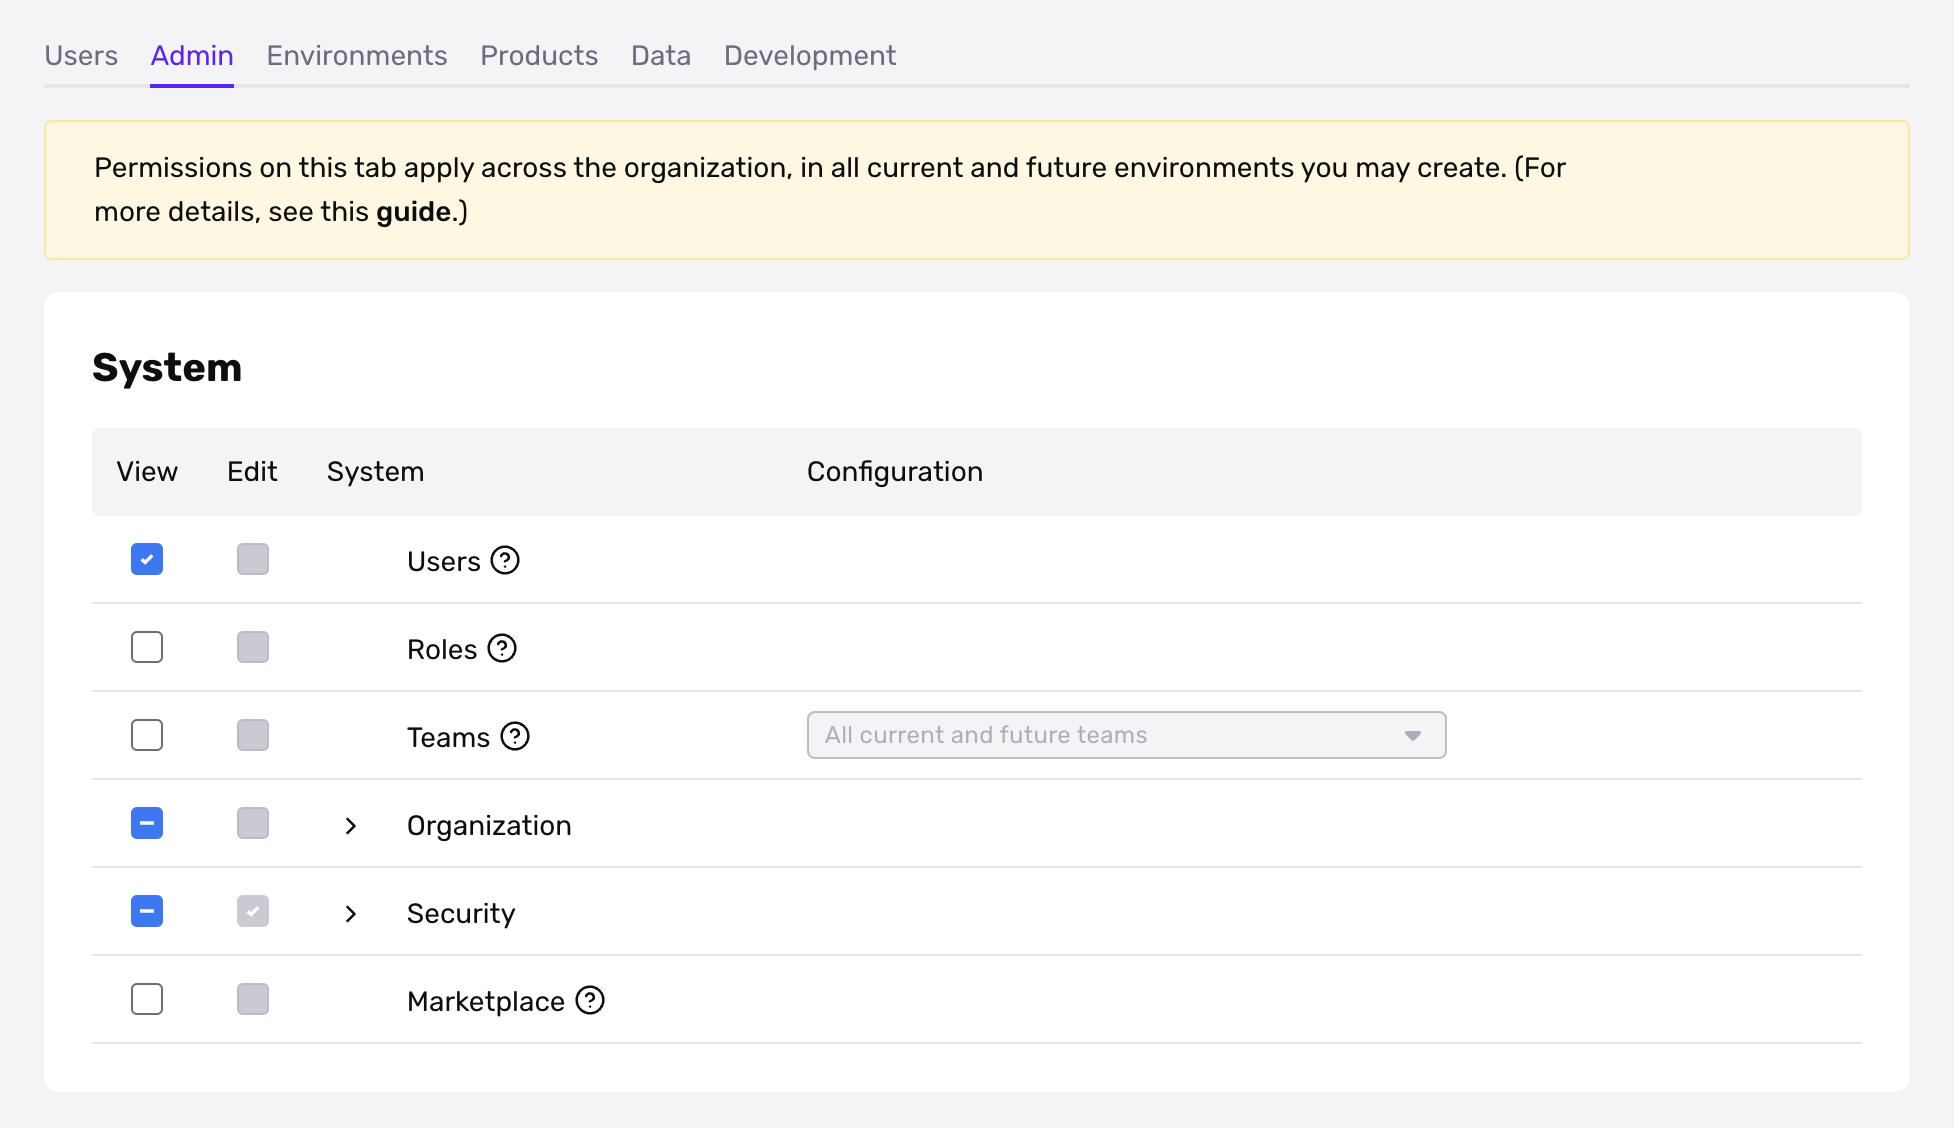
Task: Collapse the Organization indeterminate view toggle
Action: pos(146,823)
